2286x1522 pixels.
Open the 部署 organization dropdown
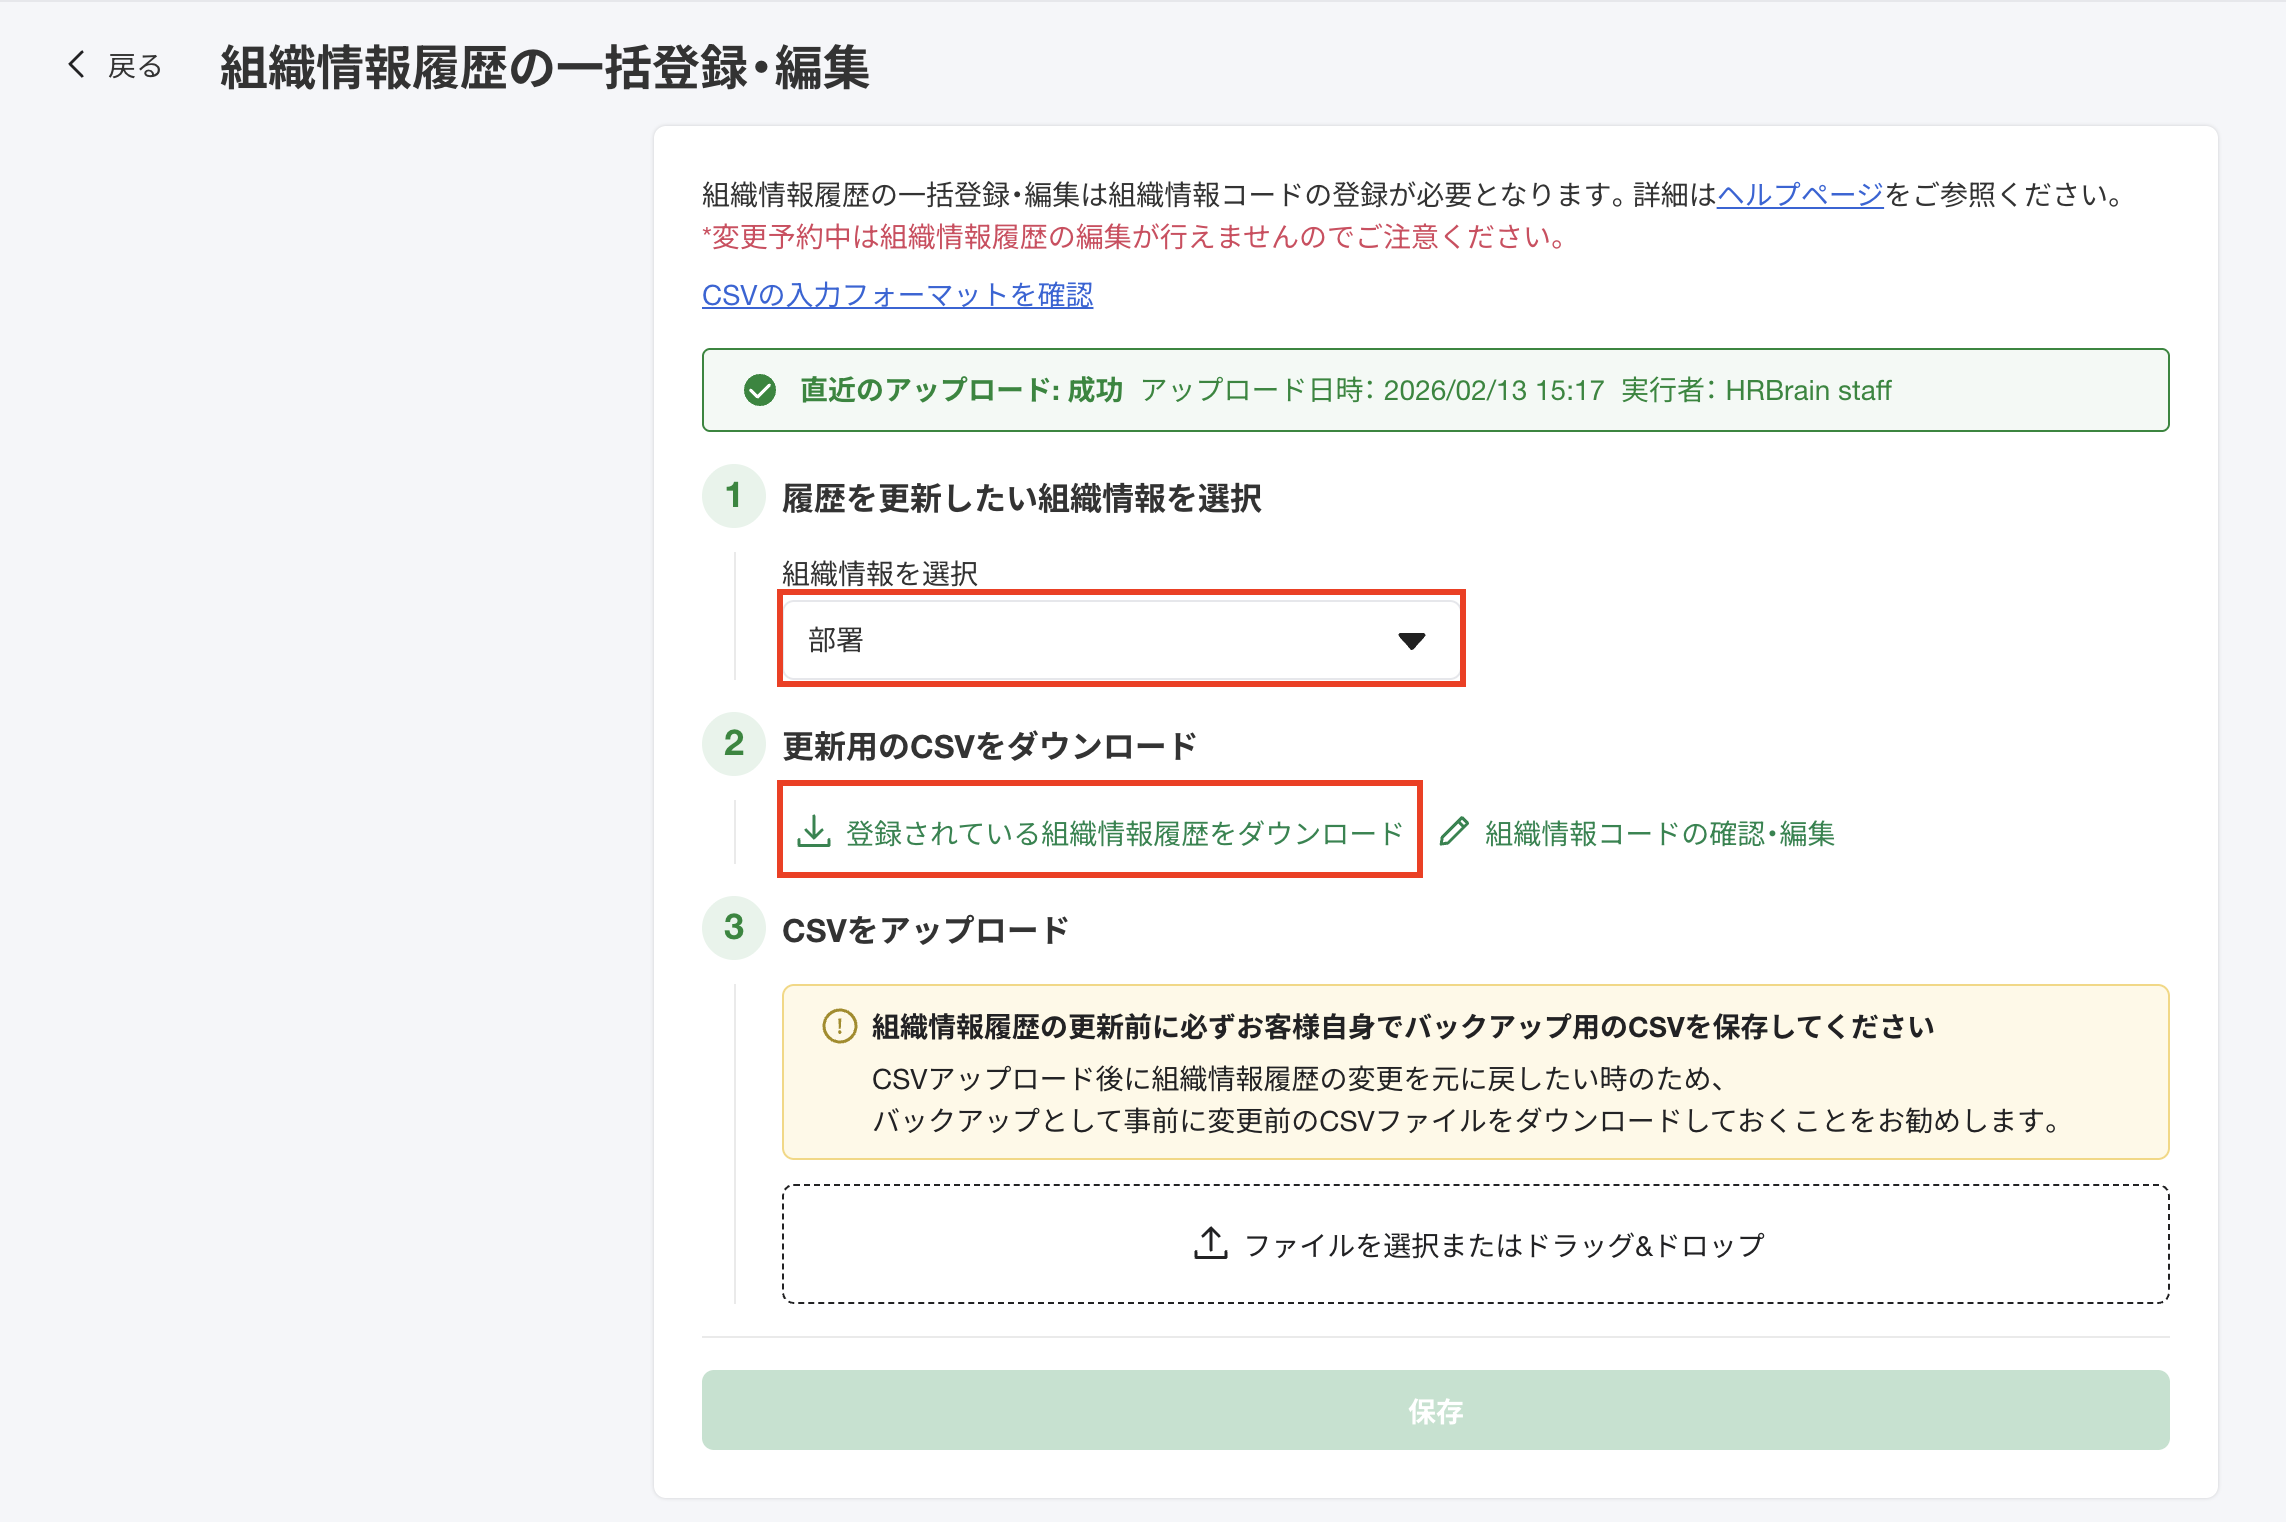pyautogui.click(x=1100, y=640)
